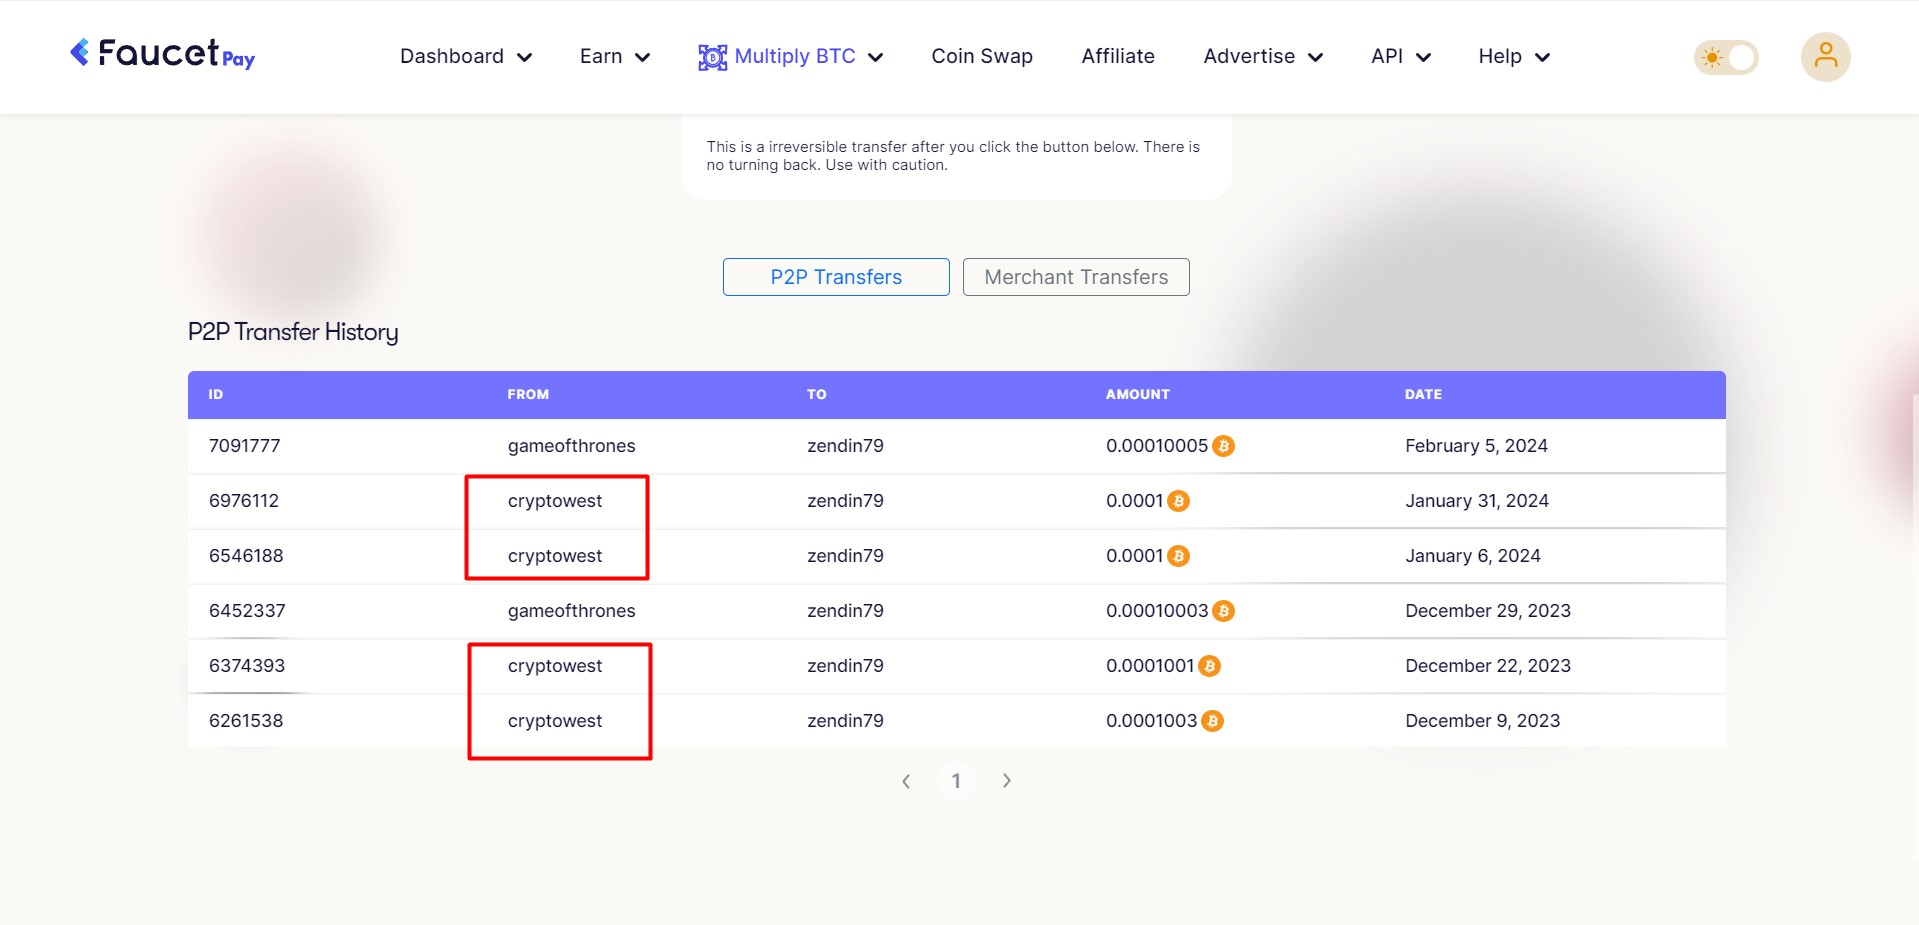
Task: Expand the Help dropdown menu
Action: click(x=1514, y=57)
